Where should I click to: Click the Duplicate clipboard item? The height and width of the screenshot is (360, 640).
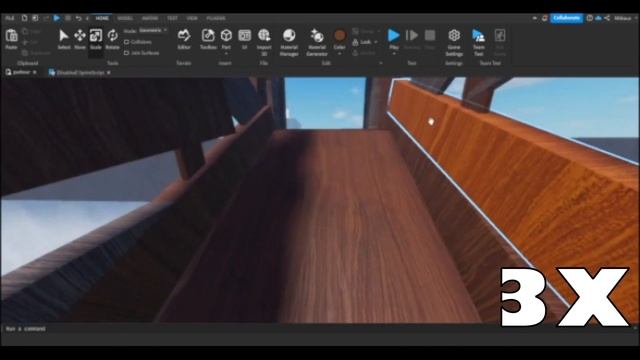point(37,53)
